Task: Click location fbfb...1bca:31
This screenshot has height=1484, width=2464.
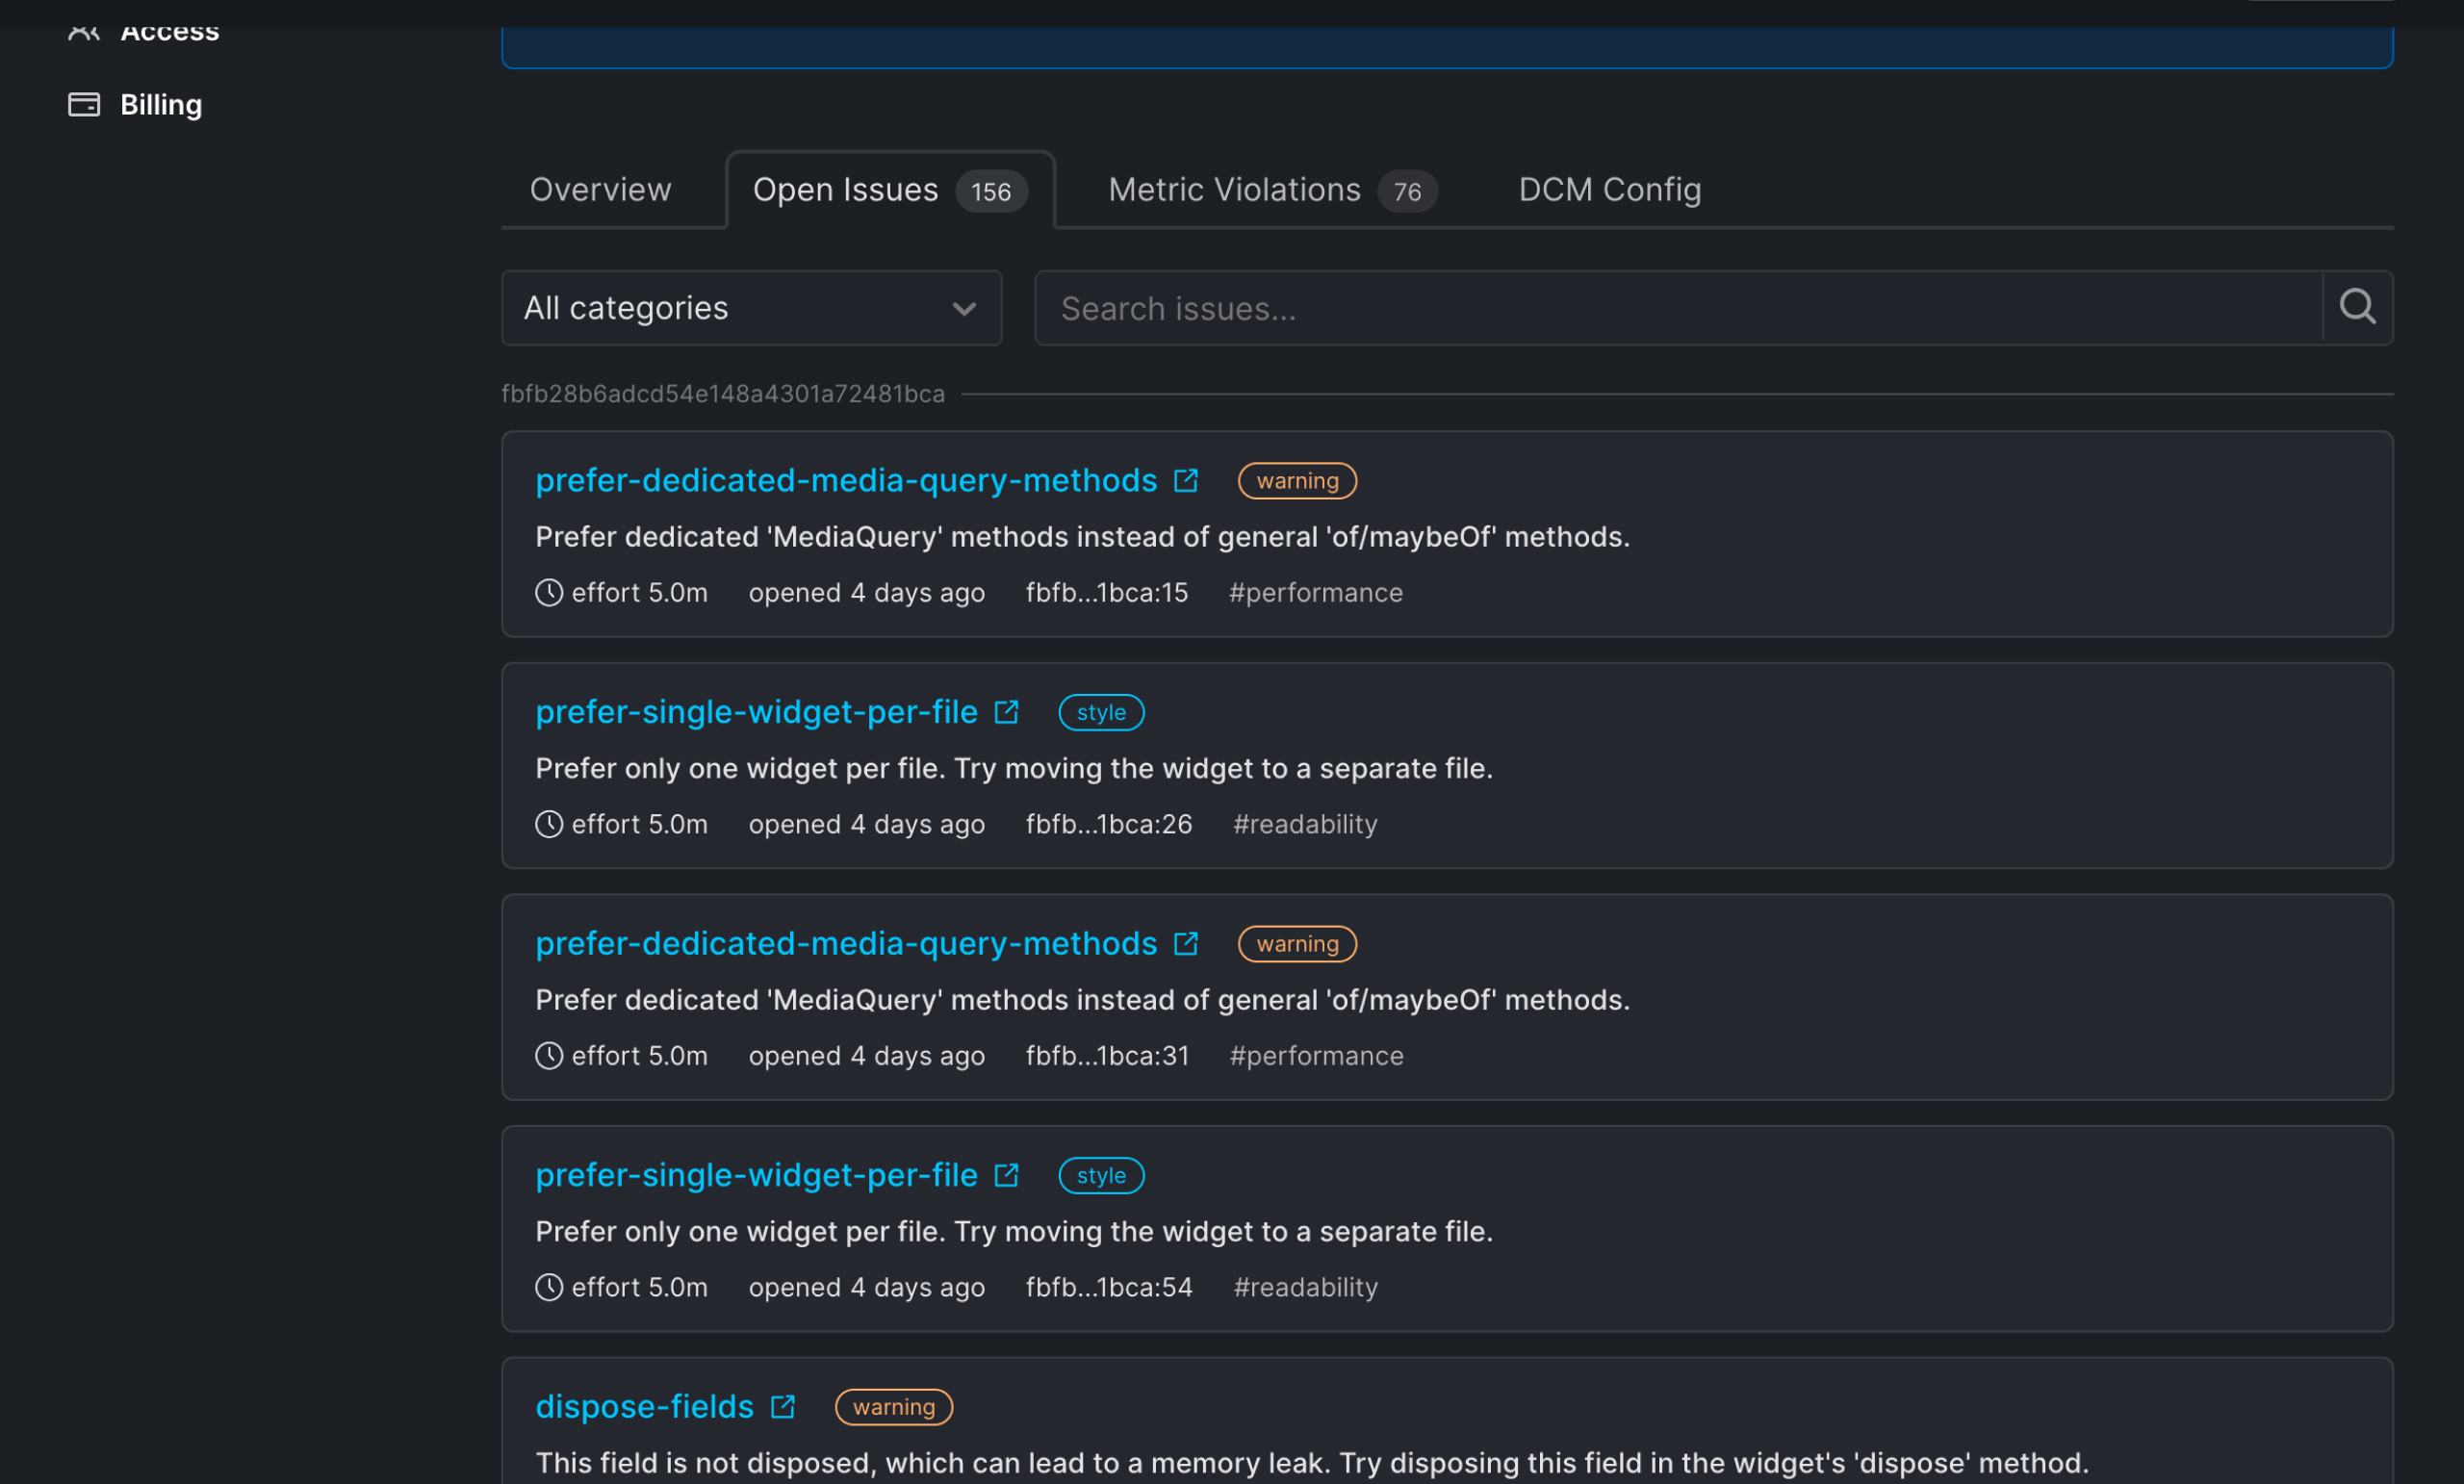Action: pos(1108,1056)
